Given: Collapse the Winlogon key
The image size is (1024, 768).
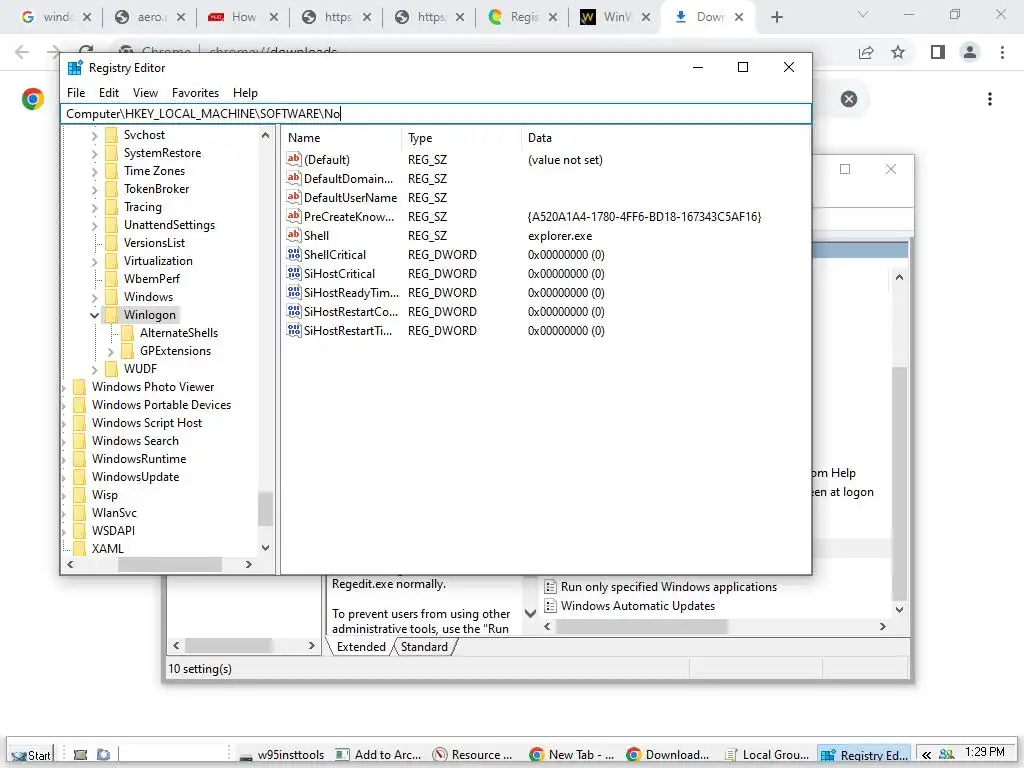Looking at the screenshot, I should [x=95, y=315].
